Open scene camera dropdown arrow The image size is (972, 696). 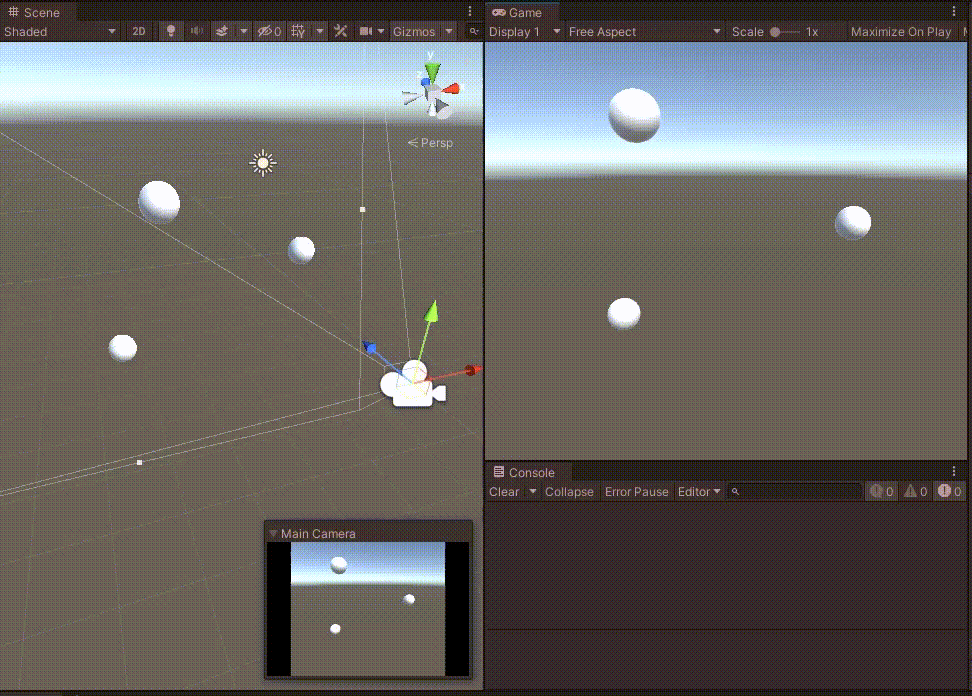(x=381, y=32)
